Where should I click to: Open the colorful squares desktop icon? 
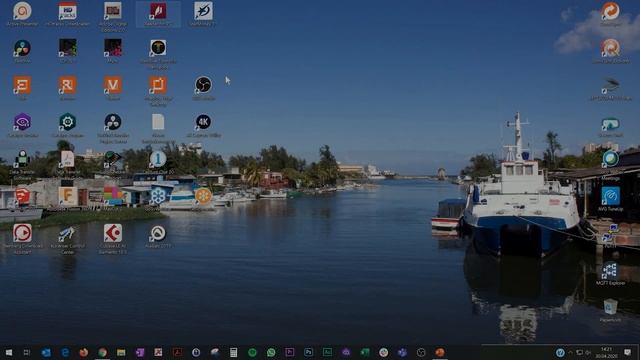113,197
